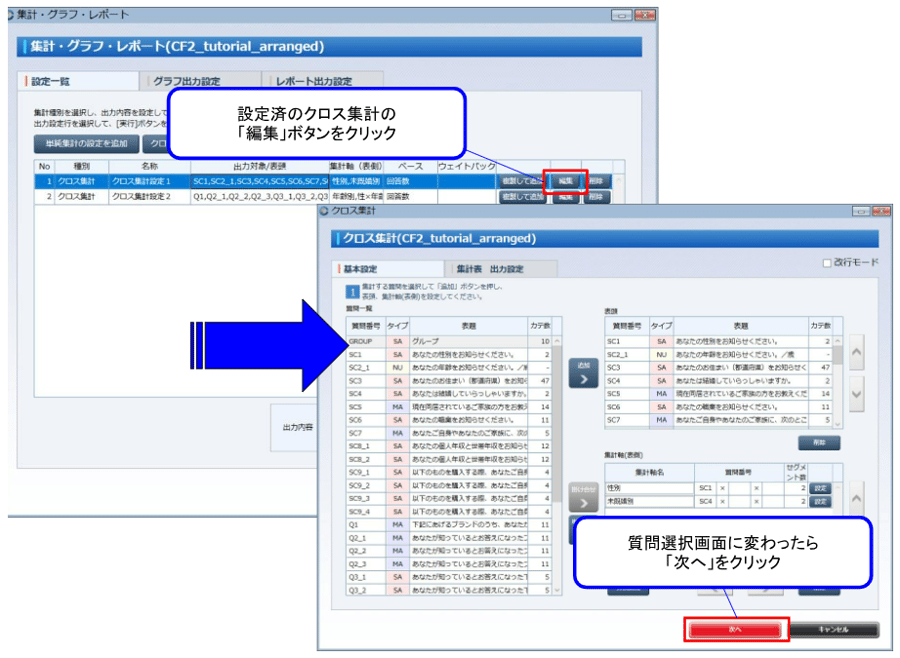
Task: Open レポート出力設定 tab
Action: click(314, 81)
